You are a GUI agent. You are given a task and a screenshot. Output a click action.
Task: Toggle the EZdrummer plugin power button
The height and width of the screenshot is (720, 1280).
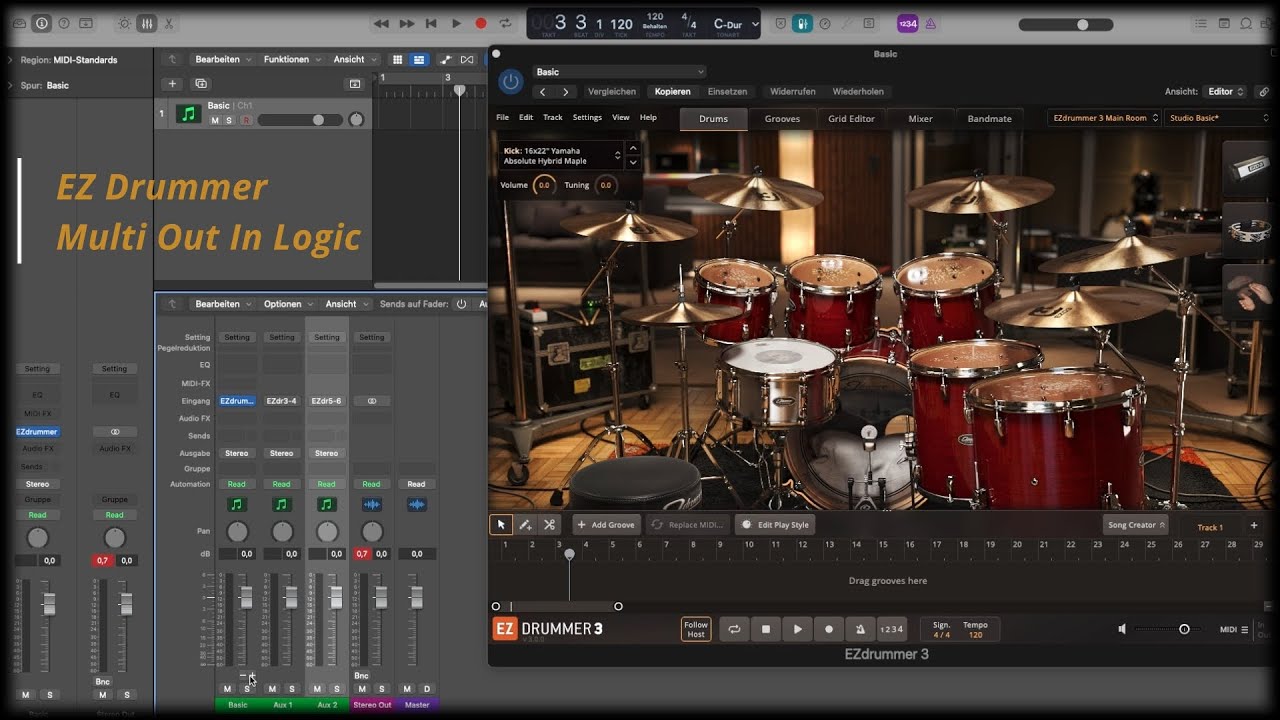[x=511, y=82]
